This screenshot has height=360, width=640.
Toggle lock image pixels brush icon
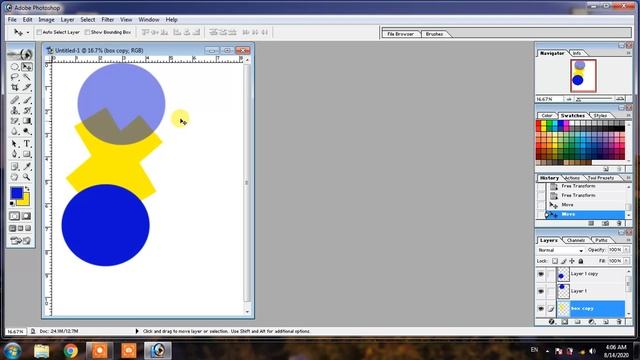[564, 261]
